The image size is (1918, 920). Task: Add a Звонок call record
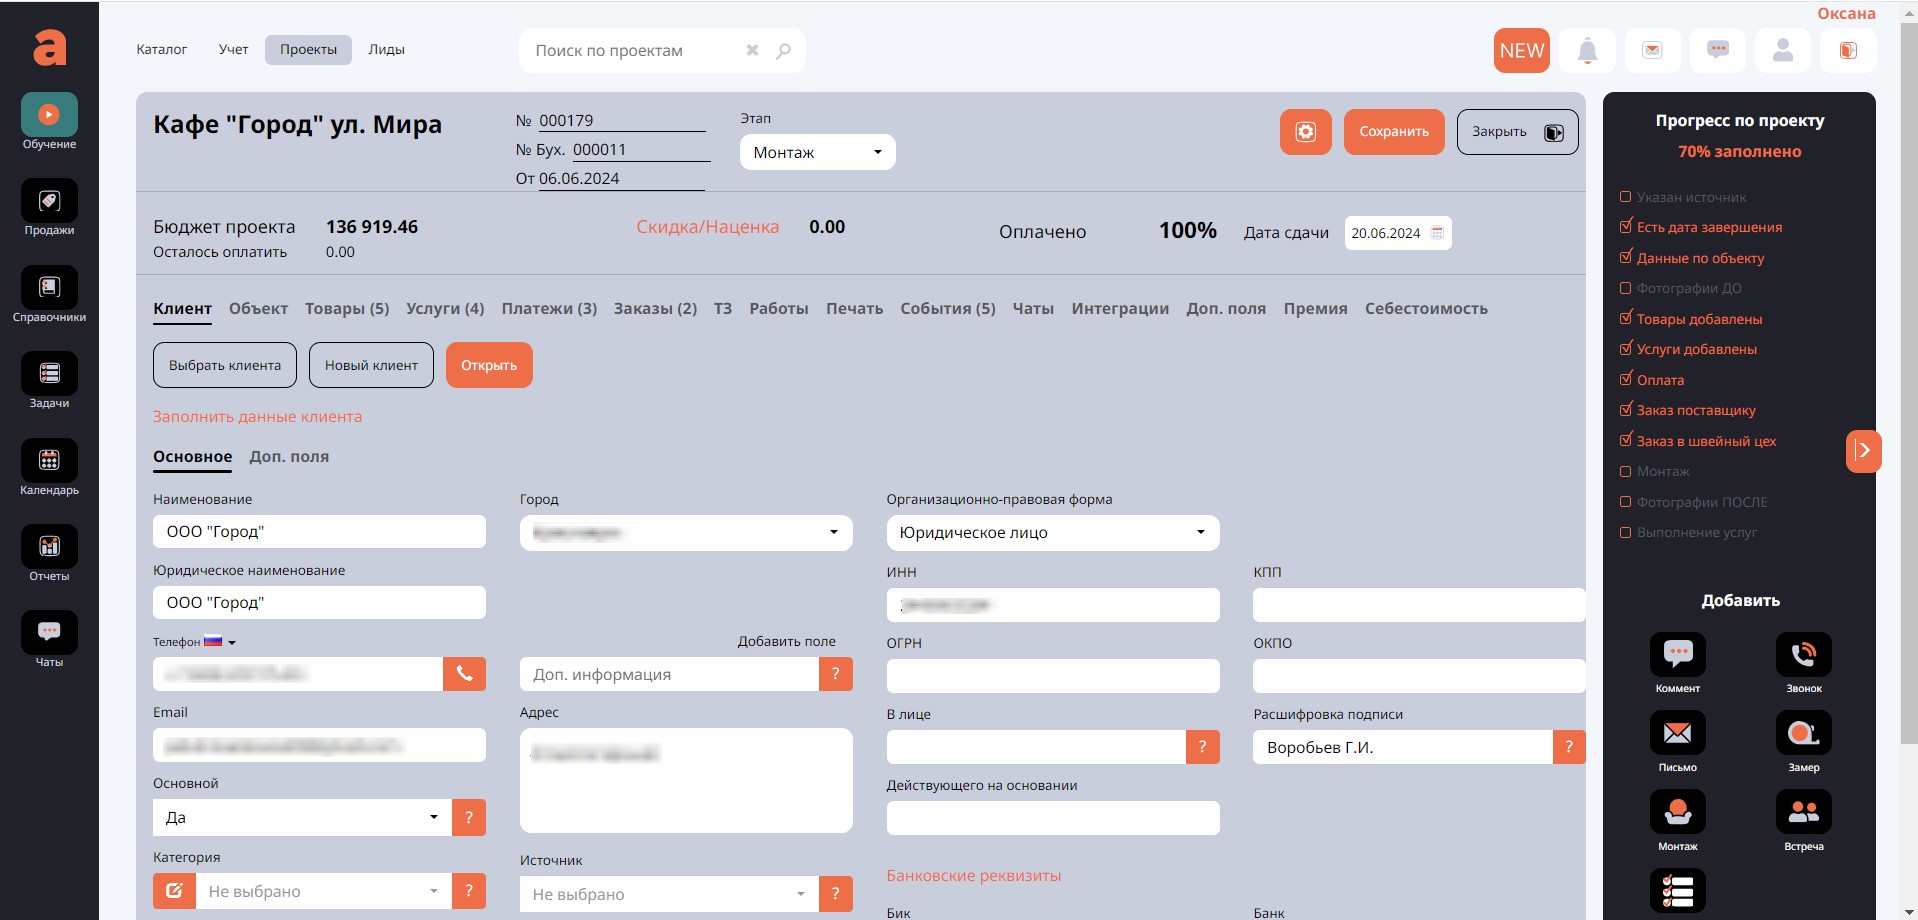1803,655
